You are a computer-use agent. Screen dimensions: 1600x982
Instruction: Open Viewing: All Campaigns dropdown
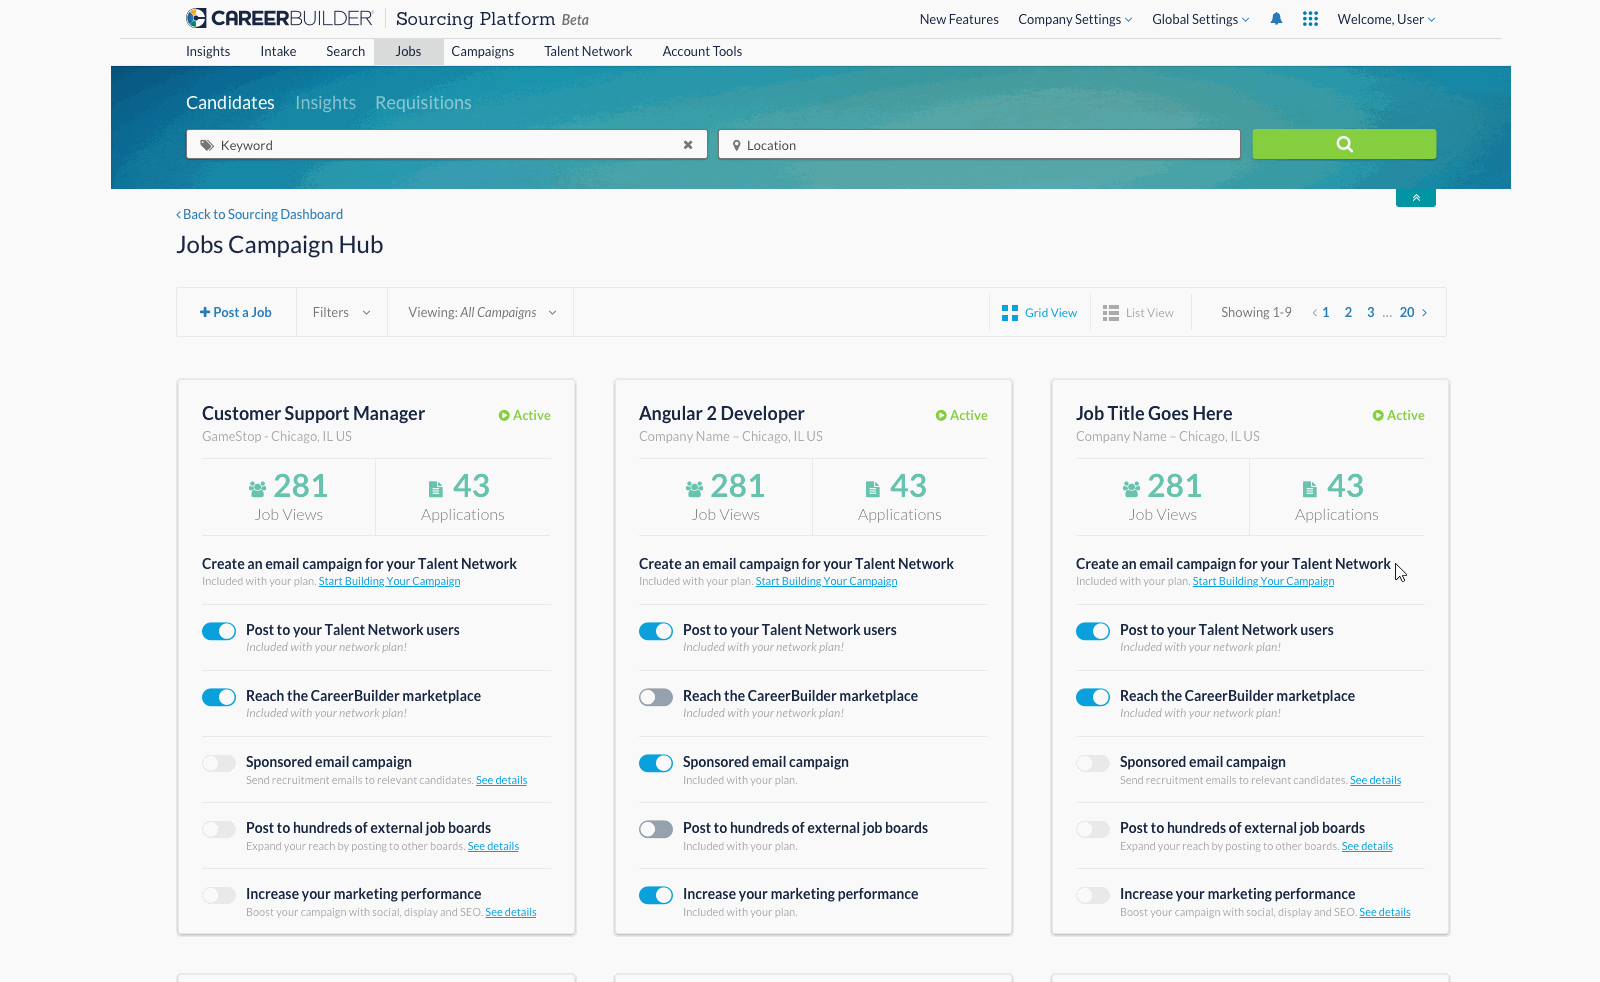click(481, 313)
